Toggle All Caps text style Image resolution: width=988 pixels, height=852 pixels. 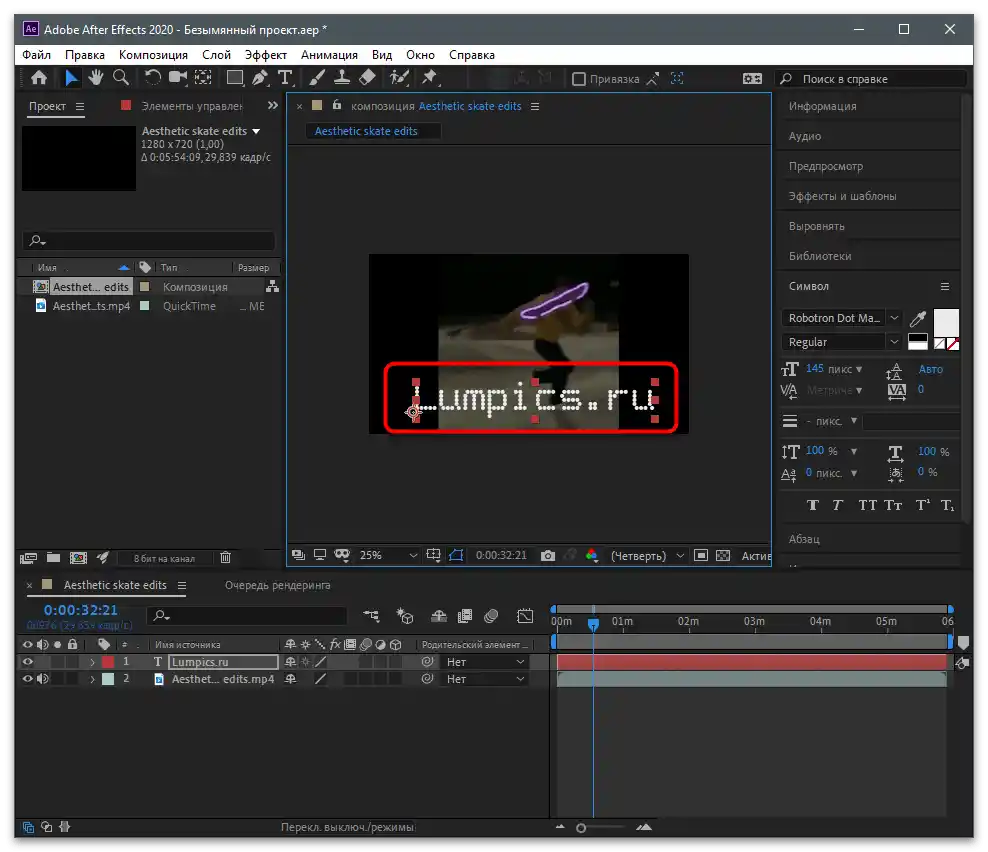[x=868, y=505]
